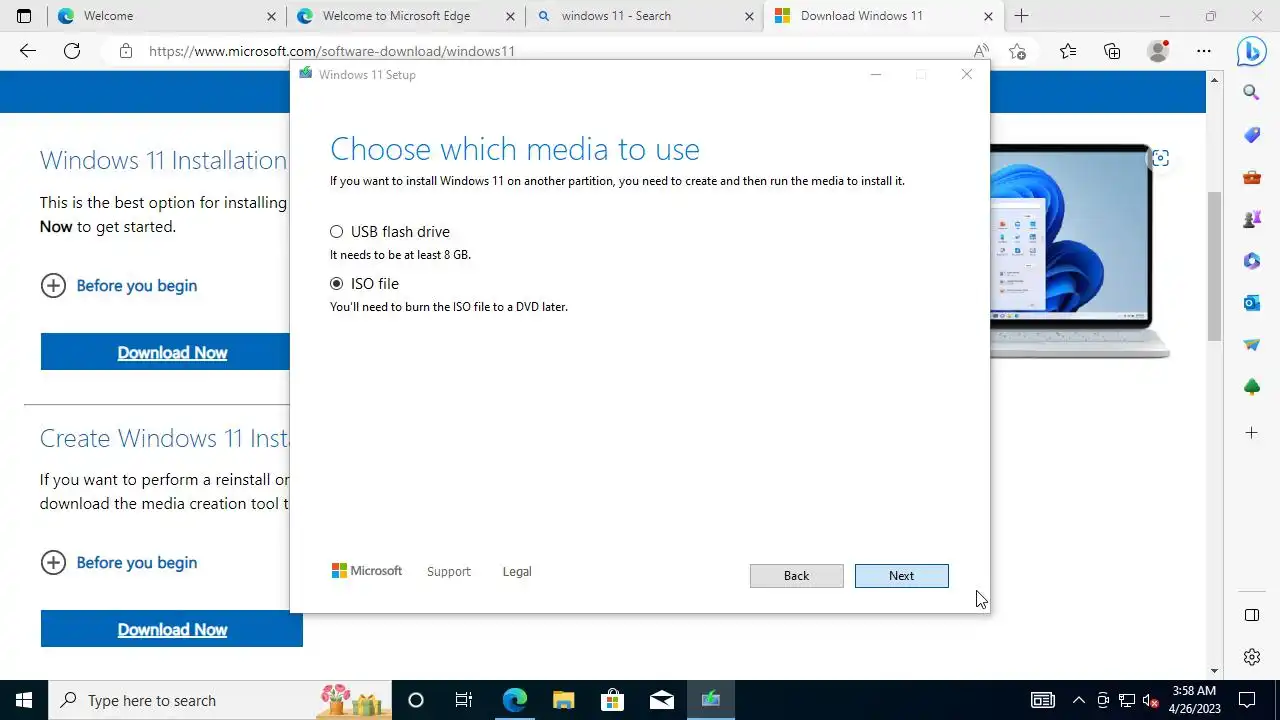Open Task View on the taskbar
Viewport: 1280px width, 720px height.
tap(464, 700)
